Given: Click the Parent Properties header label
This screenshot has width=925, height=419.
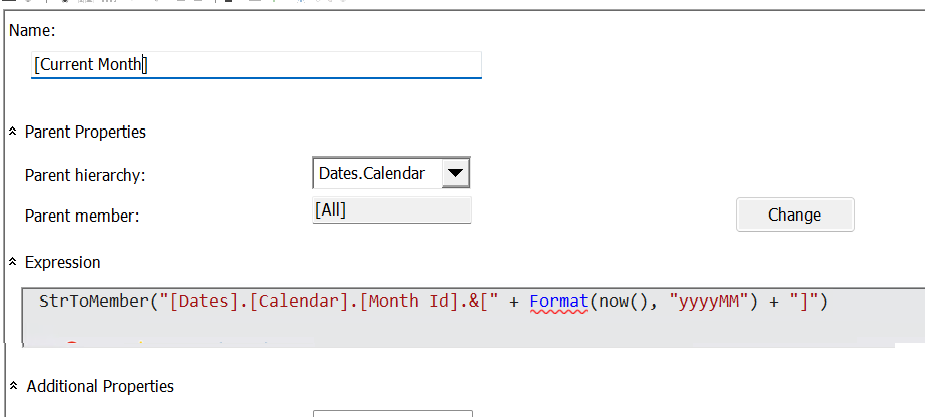Looking at the screenshot, I should tap(85, 132).
